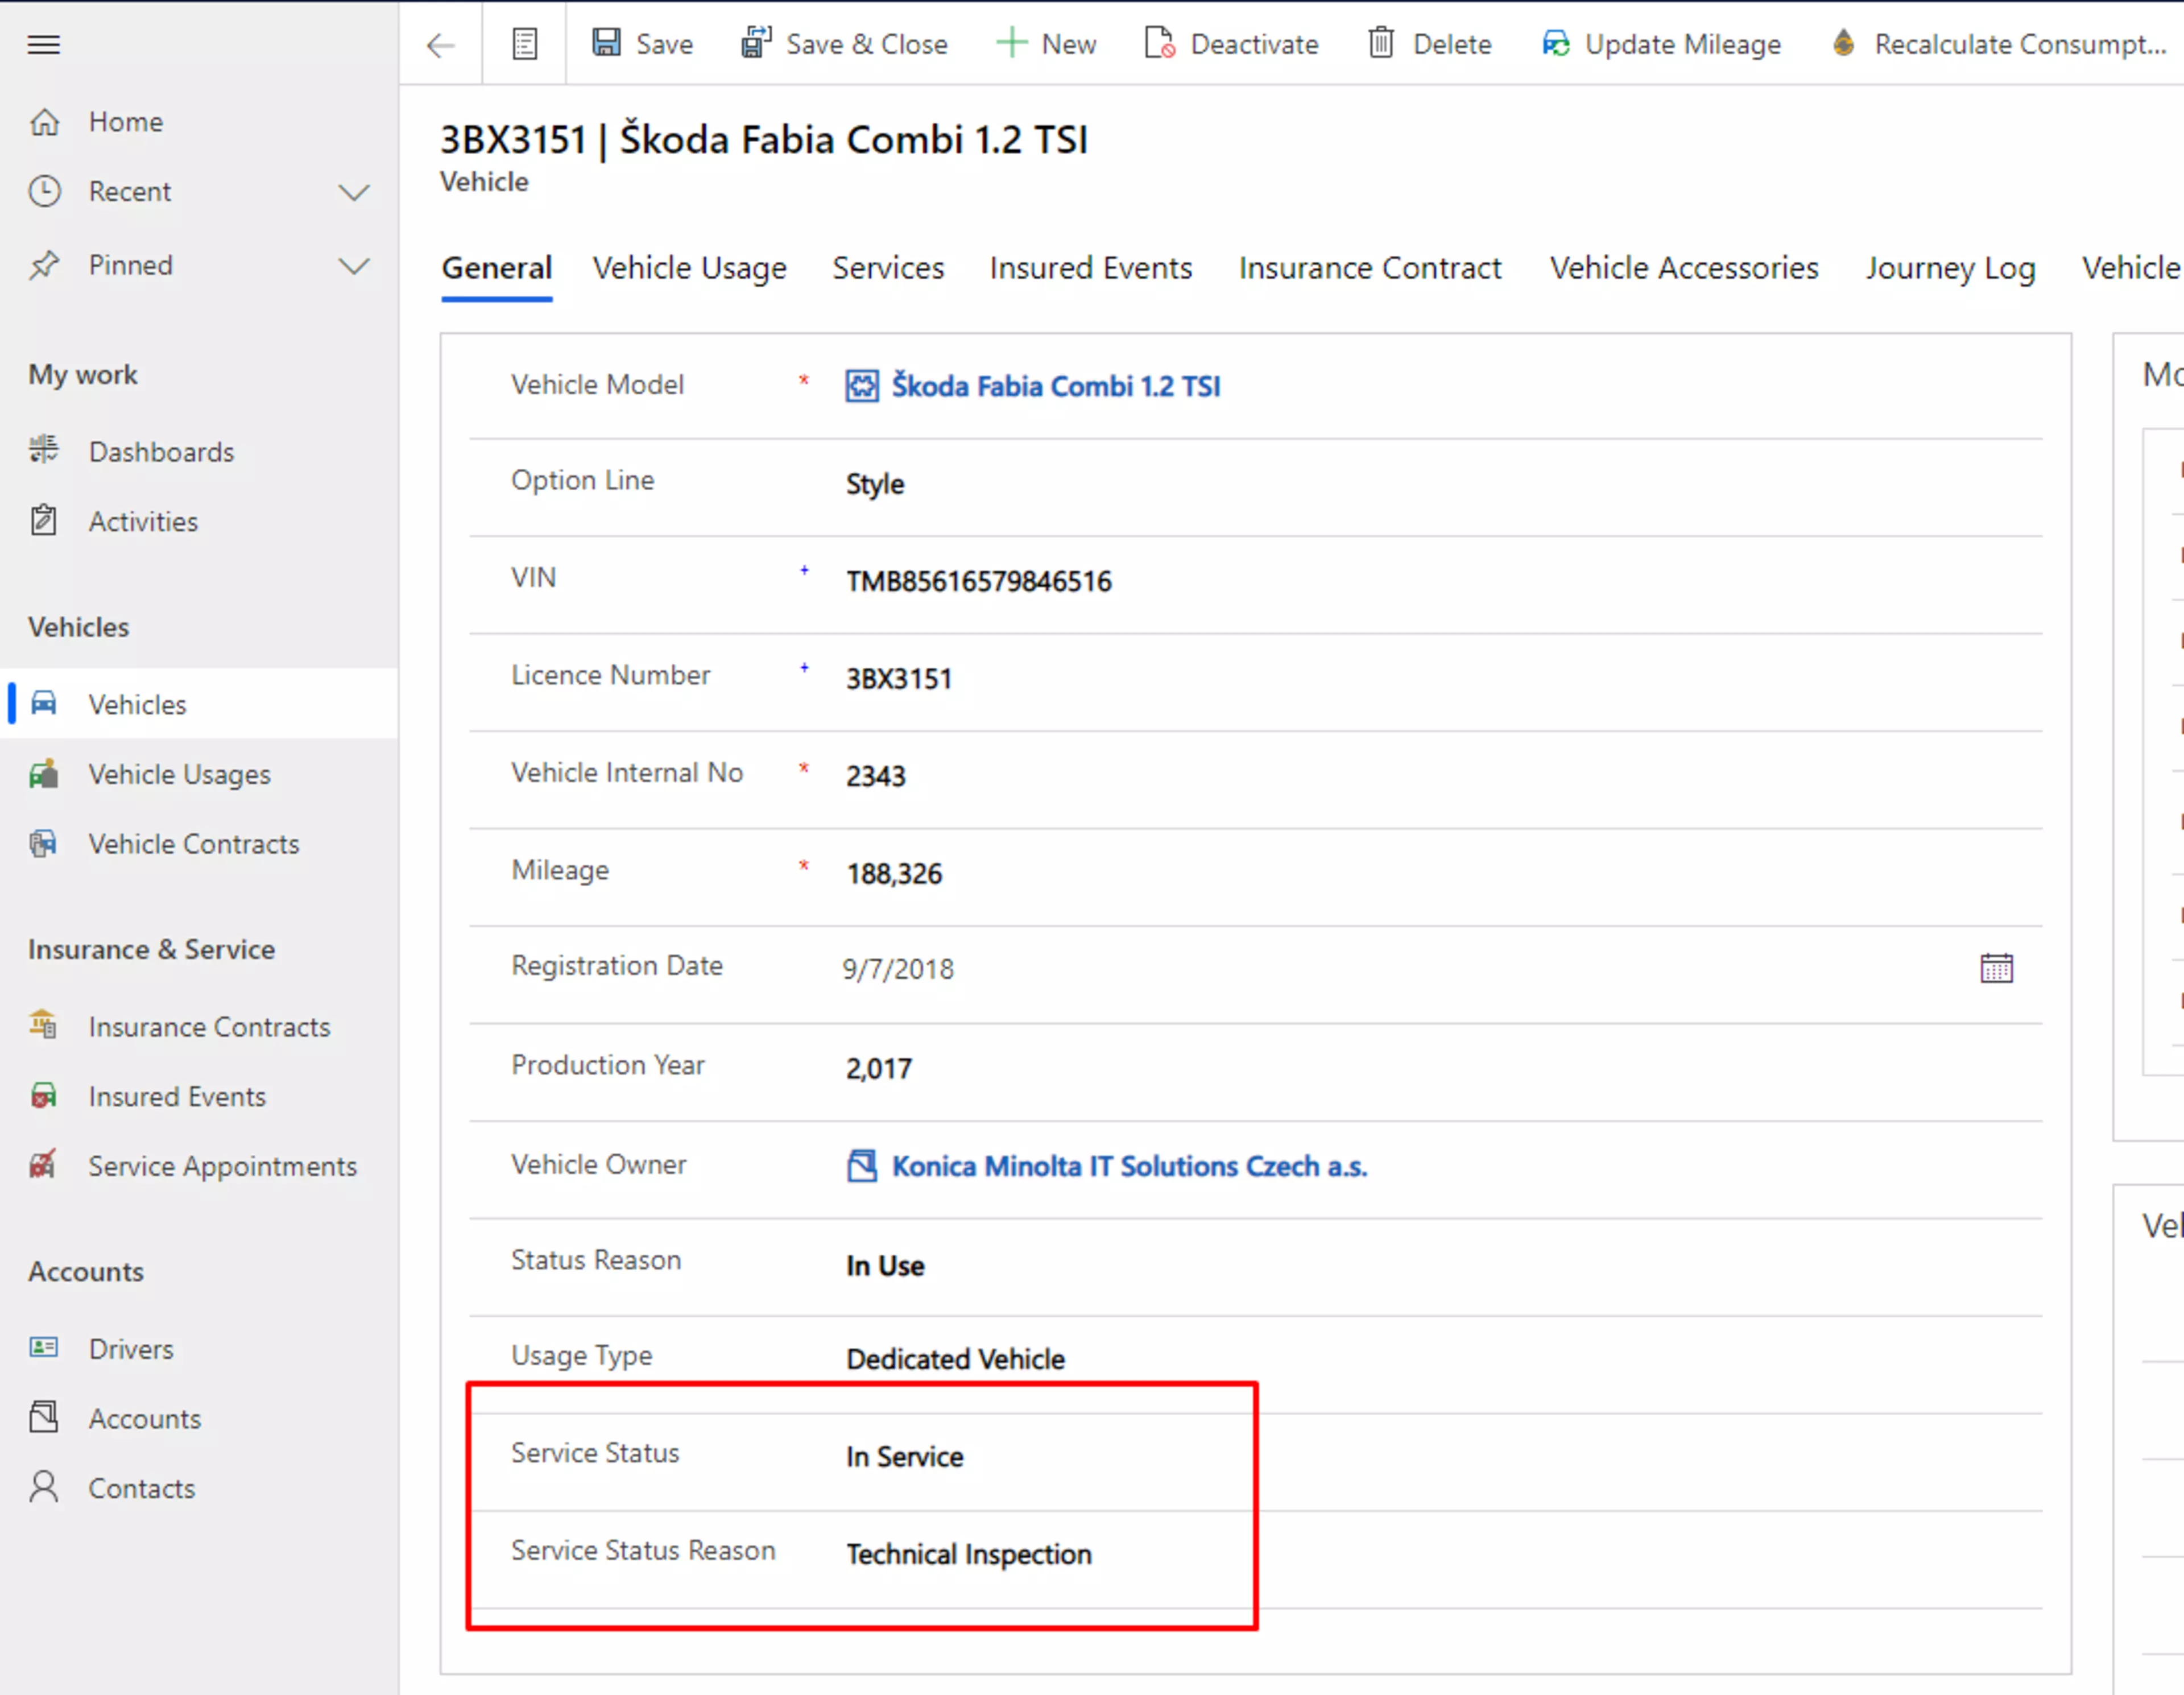The height and width of the screenshot is (1695, 2184).
Task: Save the vehicle record
Action: [x=642, y=44]
